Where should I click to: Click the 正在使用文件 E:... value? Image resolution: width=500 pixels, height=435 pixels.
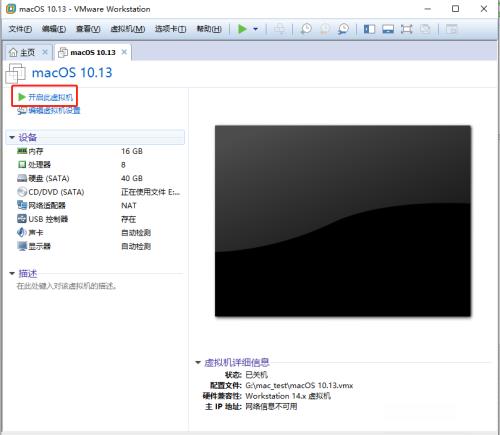click(x=151, y=192)
